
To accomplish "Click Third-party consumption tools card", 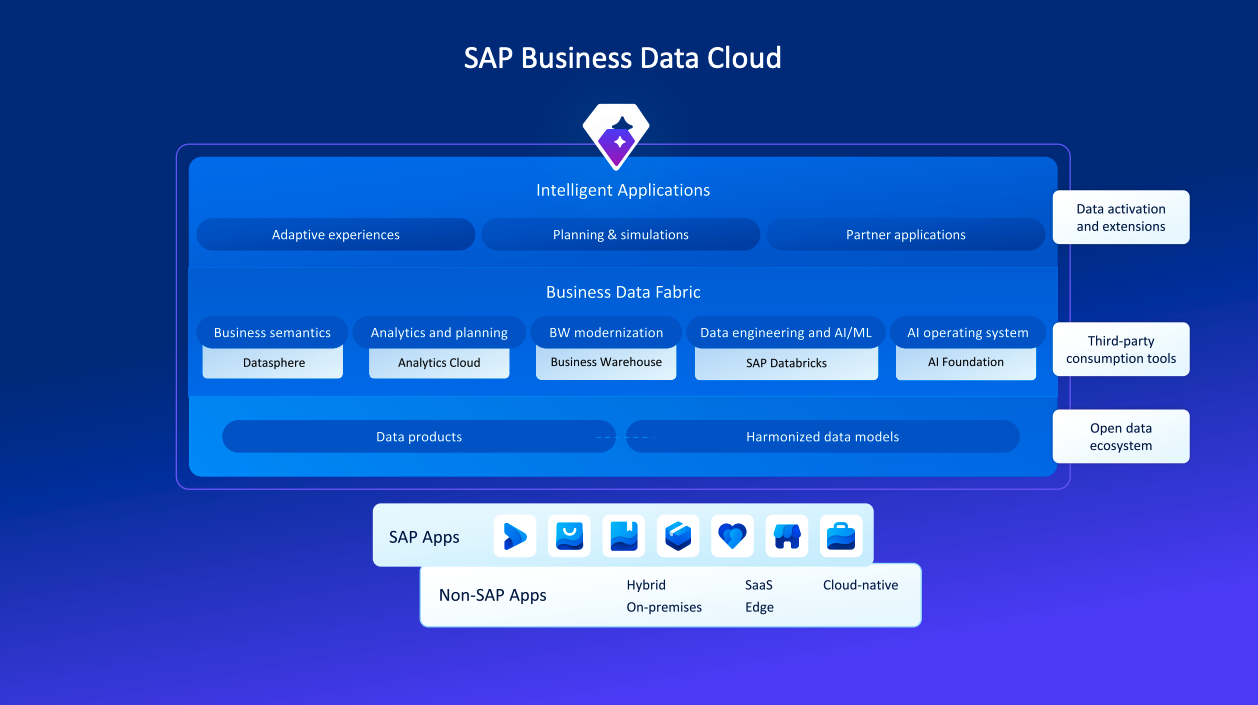I will pyautogui.click(x=1121, y=349).
